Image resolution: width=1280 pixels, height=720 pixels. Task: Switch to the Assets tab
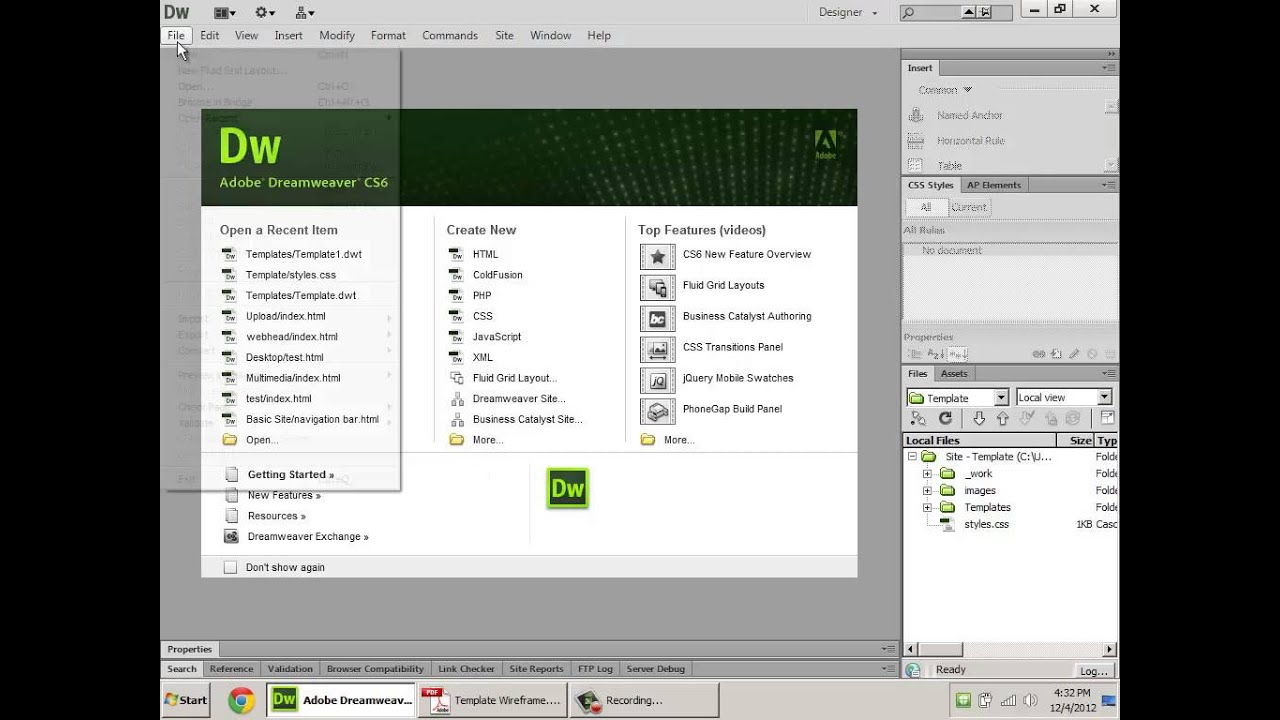pyautogui.click(x=954, y=374)
